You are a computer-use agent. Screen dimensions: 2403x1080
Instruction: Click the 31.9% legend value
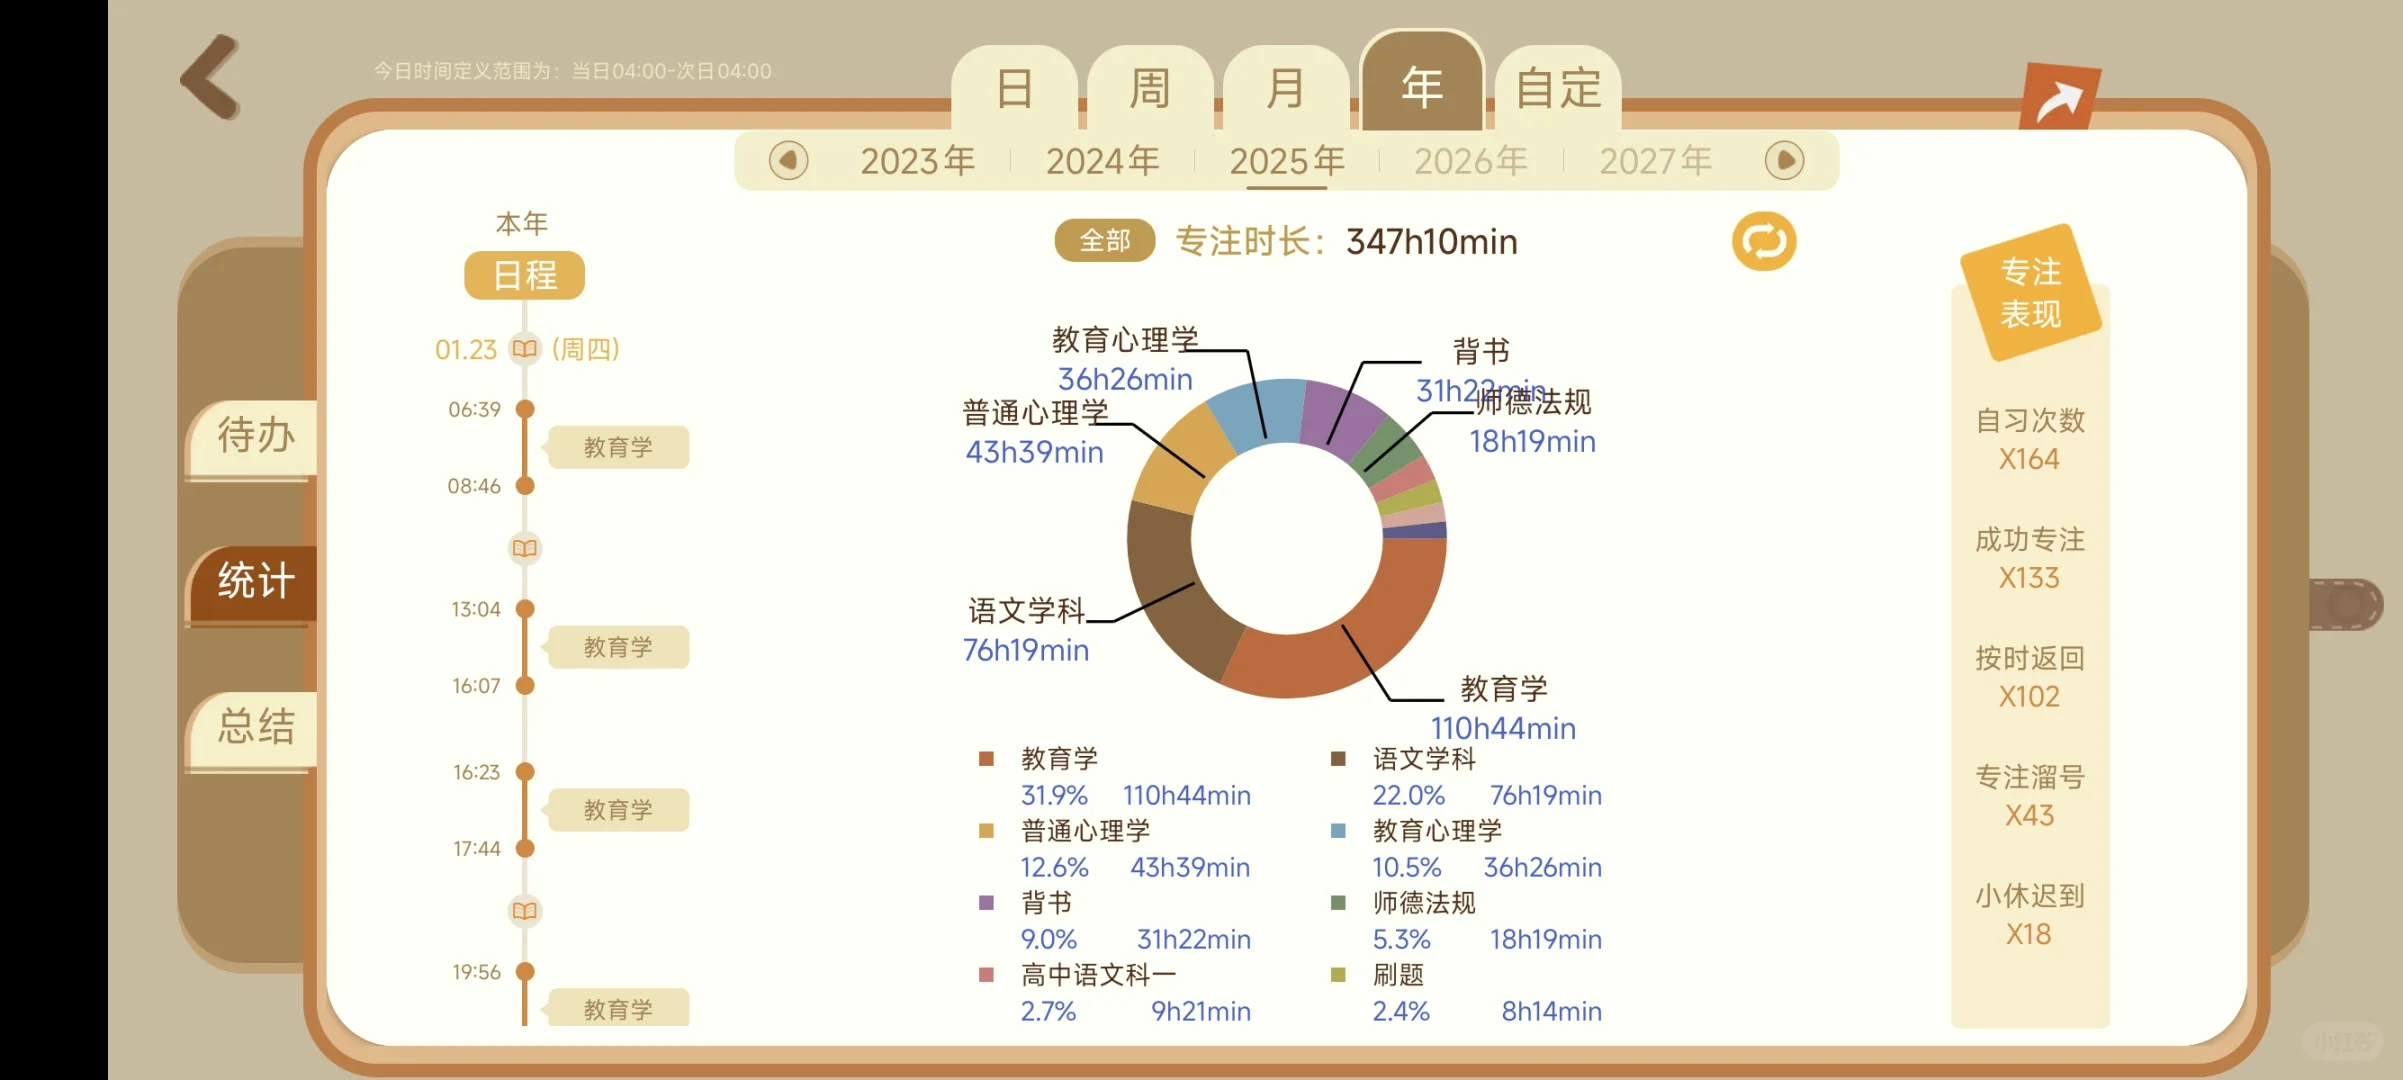point(1054,796)
